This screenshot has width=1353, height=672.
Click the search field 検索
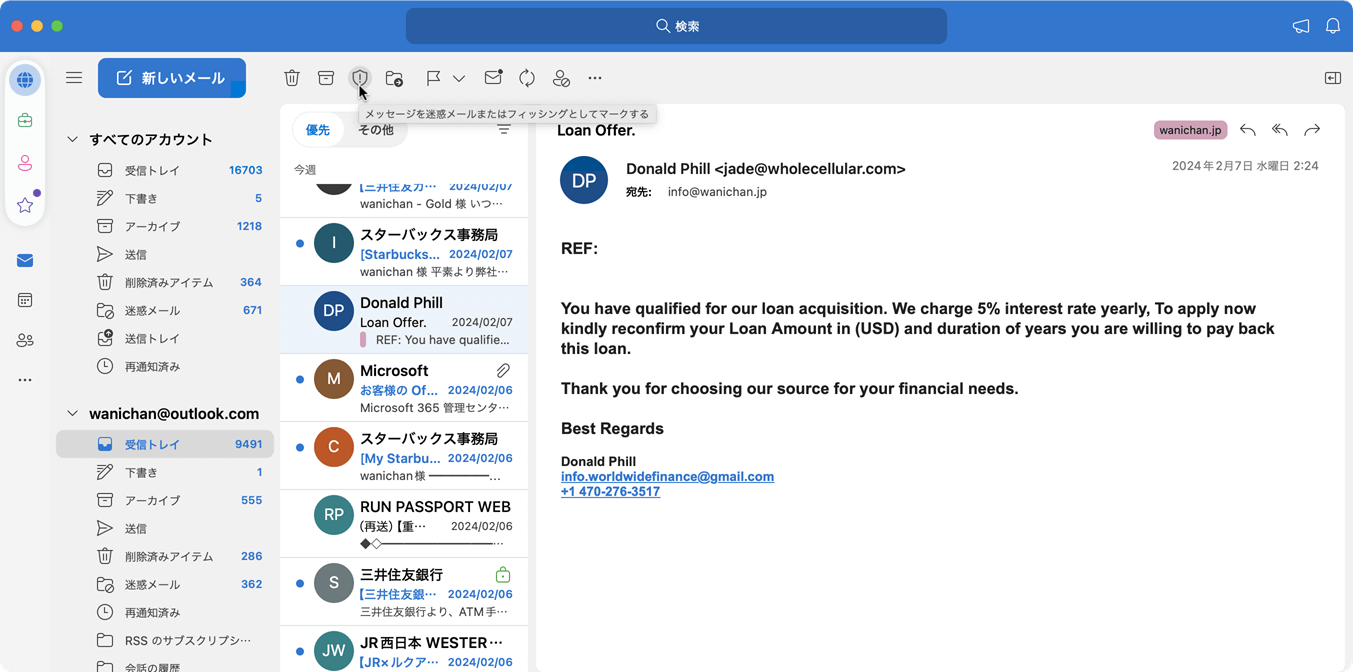[676, 26]
